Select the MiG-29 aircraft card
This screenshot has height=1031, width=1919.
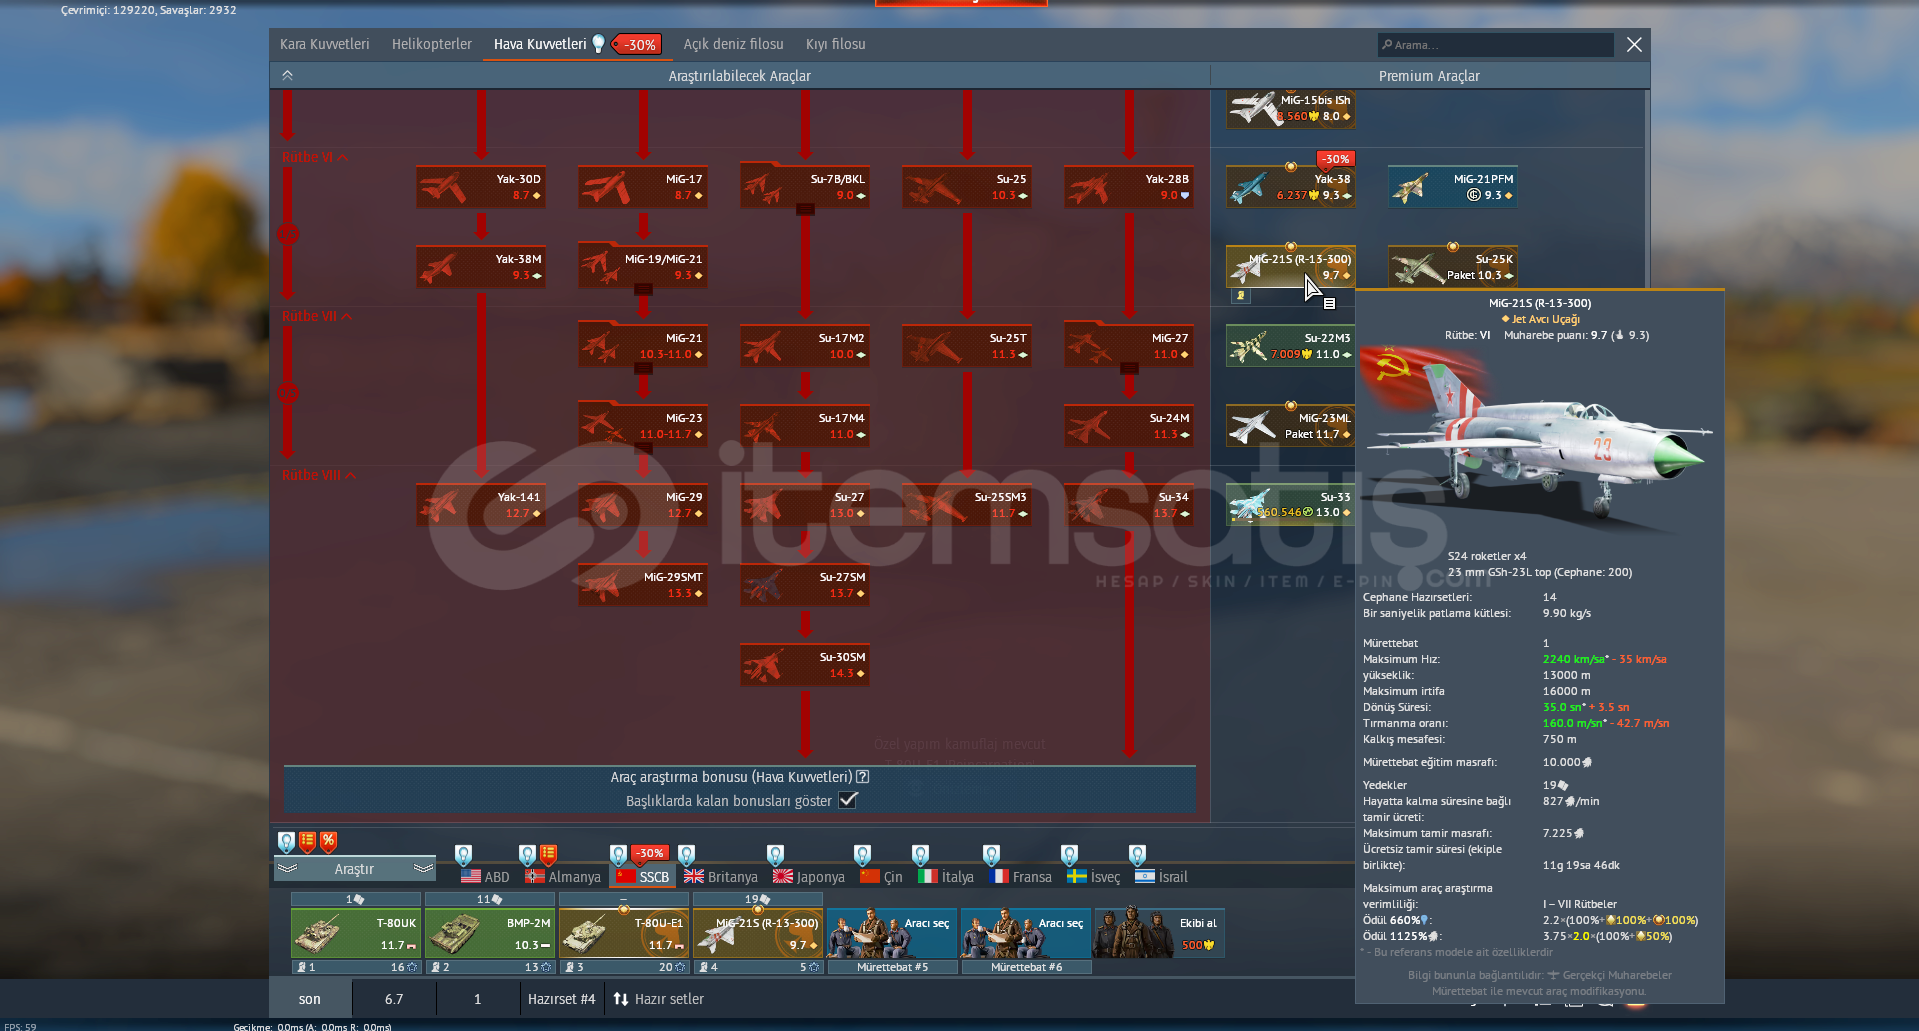643,505
